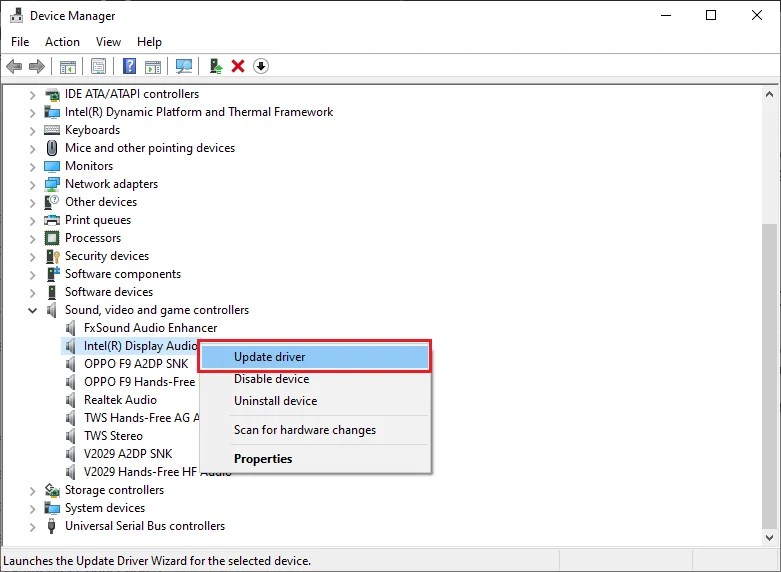Click the Back arrow toolbar icon
Viewport: 781px width, 572px height.
pos(14,66)
